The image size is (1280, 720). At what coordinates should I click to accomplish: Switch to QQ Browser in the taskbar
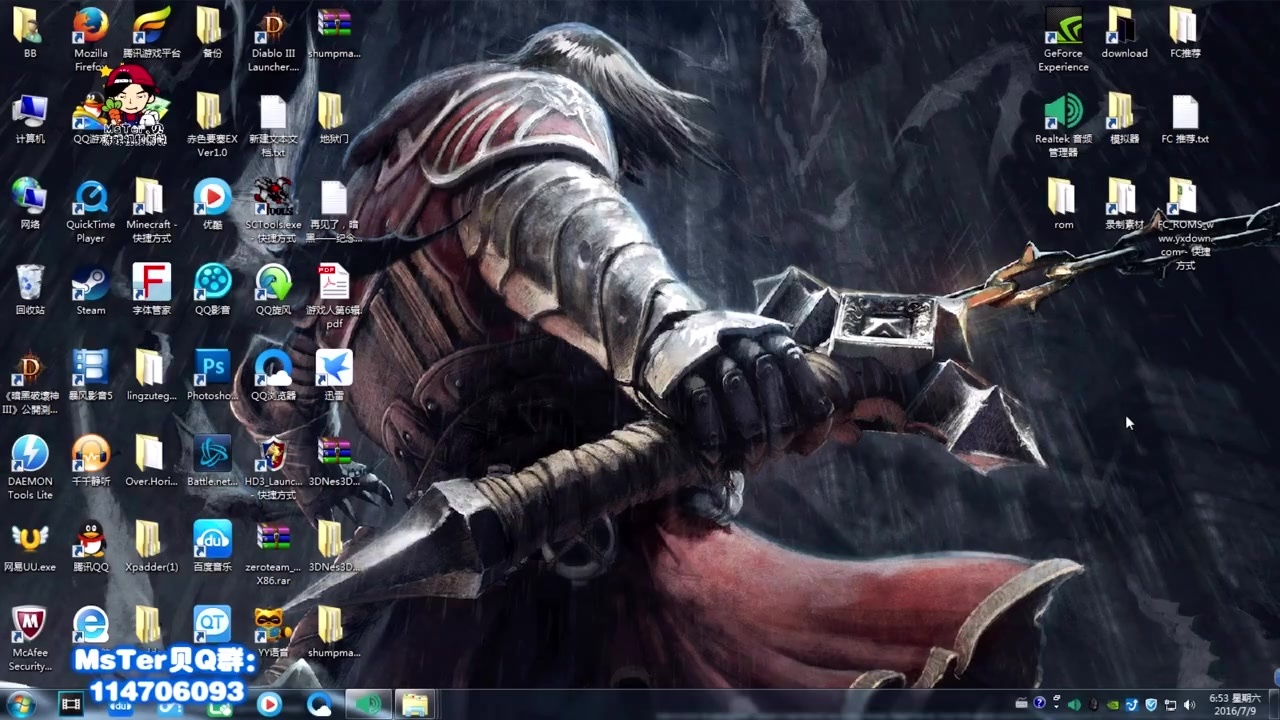click(x=319, y=704)
